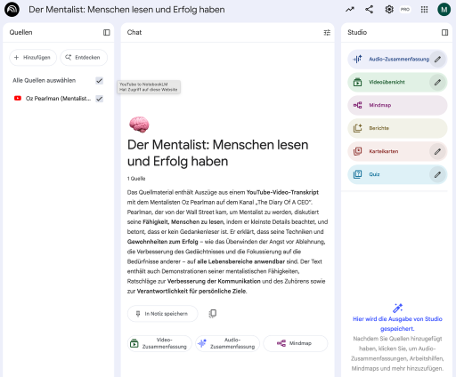Viewport: 456px width, 377px height.
Task: Click Audio-Zusammenfassung chat suggestion chip
Action: 228,343
